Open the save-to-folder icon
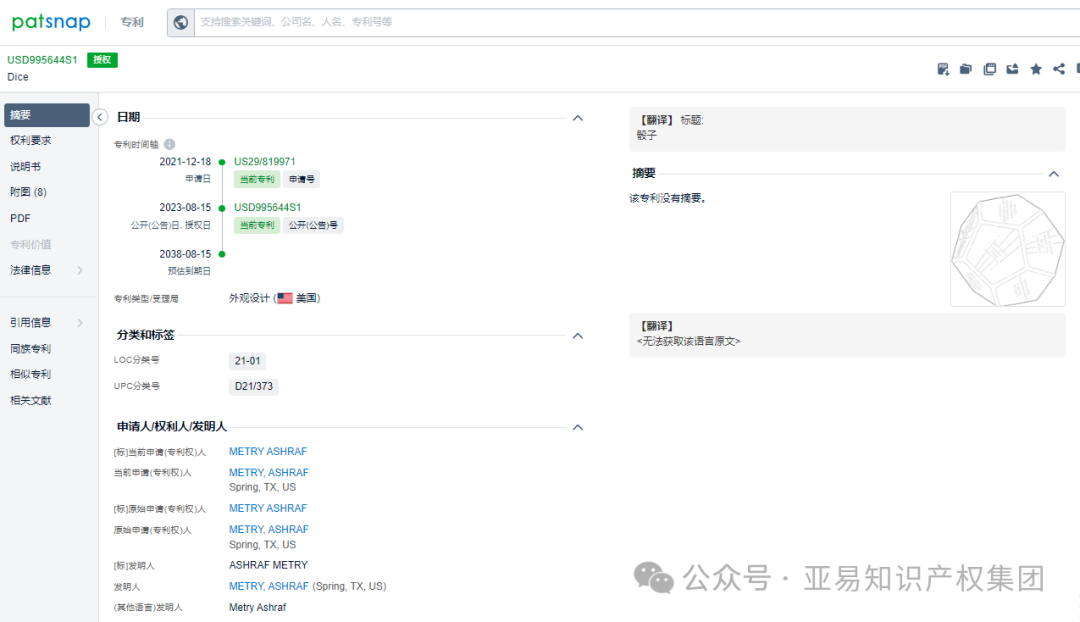The width and height of the screenshot is (1080, 622). coord(965,68)
